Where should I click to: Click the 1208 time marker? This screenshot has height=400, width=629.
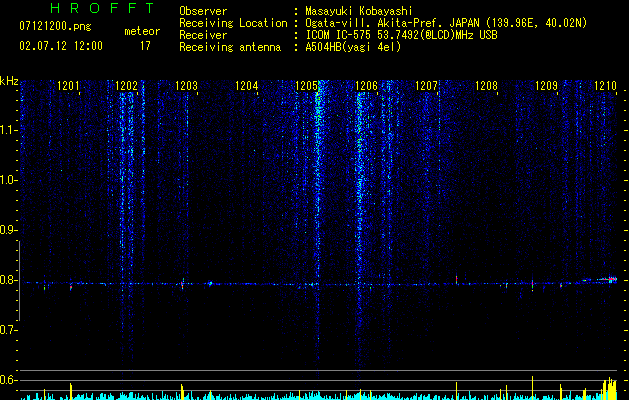click(487, 86)
